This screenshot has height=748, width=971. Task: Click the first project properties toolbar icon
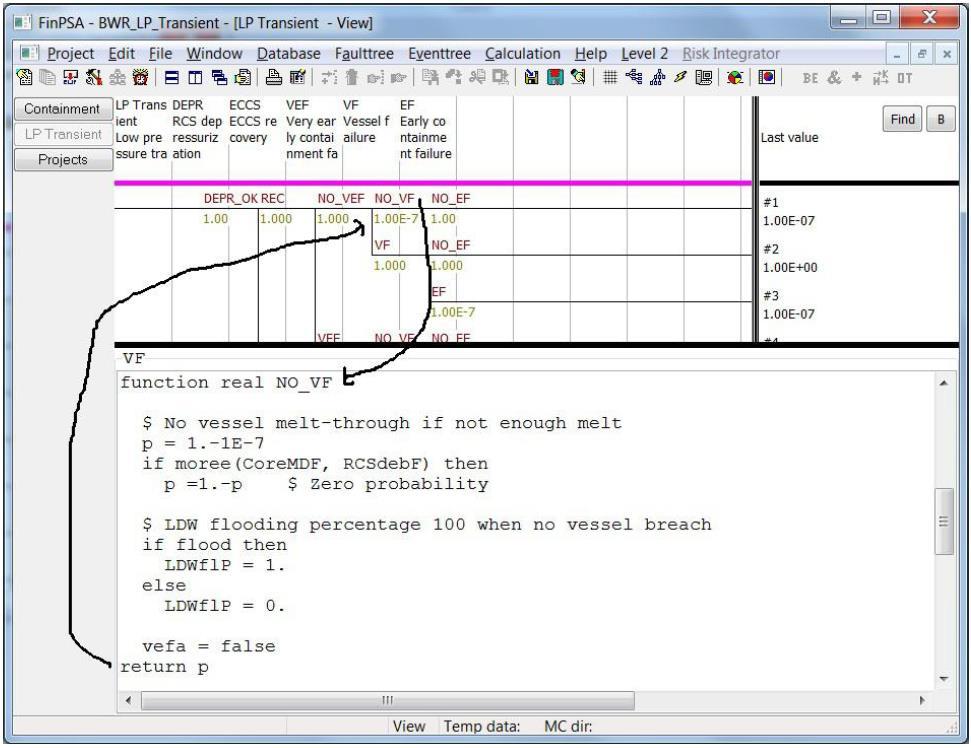[x=24, y=77]
